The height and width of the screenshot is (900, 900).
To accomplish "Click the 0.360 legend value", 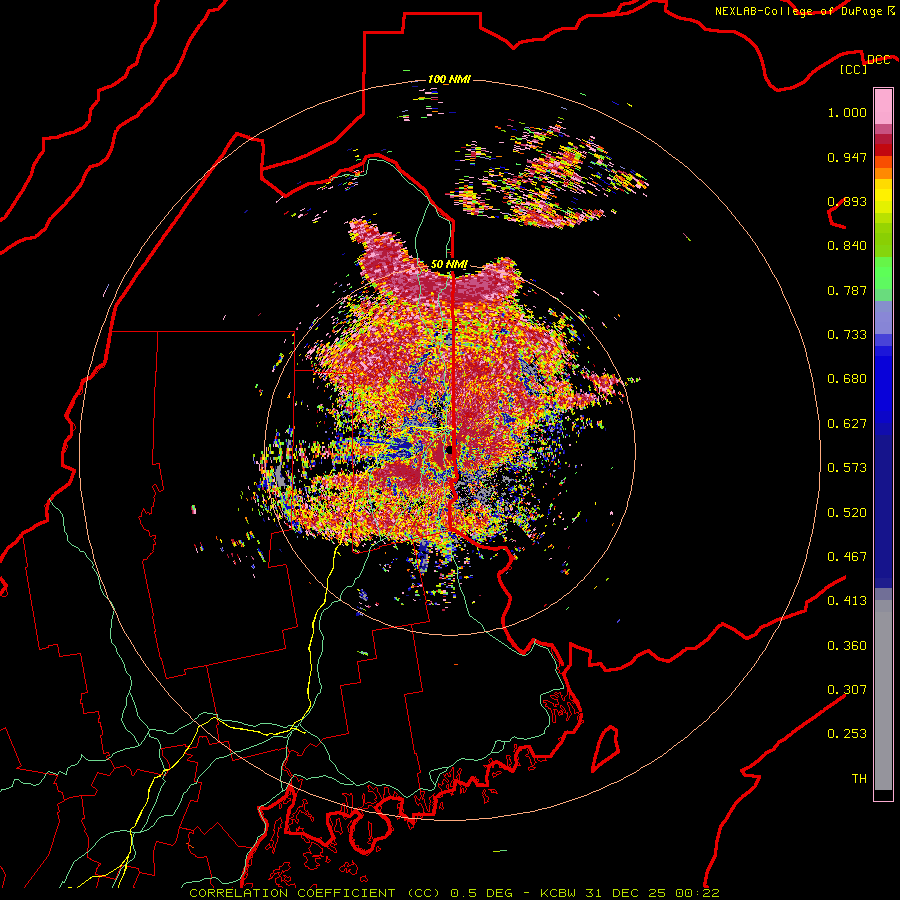I will (847, 646).
